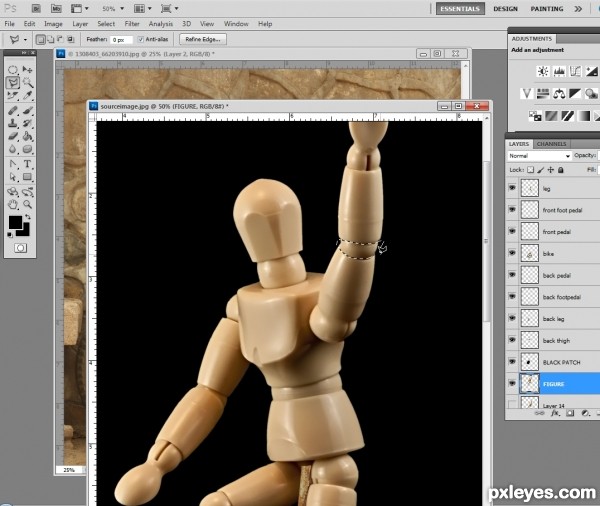The image size is (600, 506).
Task: Hide the back pedal layer
Action: [x=512, y=275]
